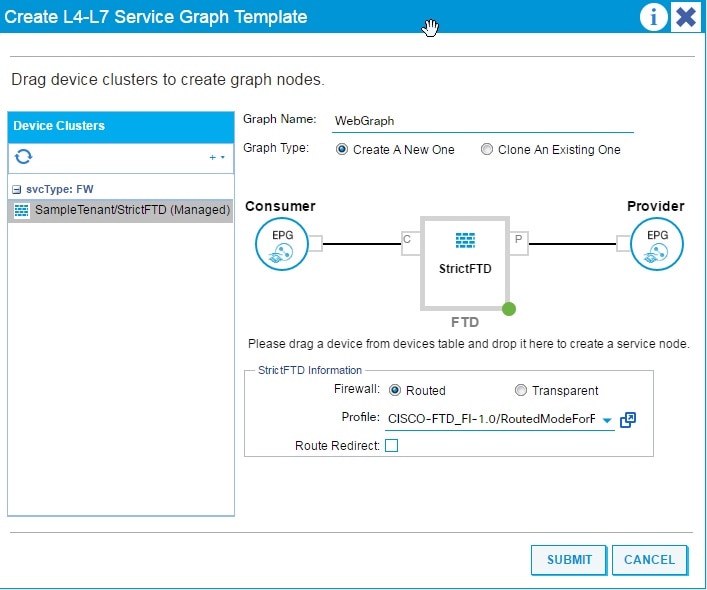This screenshot has width=707, height=590.
Task: Collapse the svcType: FW tree group
Action: click(17, 189)
